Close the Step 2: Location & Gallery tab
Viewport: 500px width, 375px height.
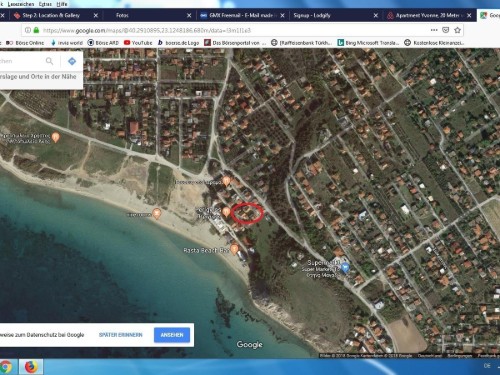click(x=96, y=15)
